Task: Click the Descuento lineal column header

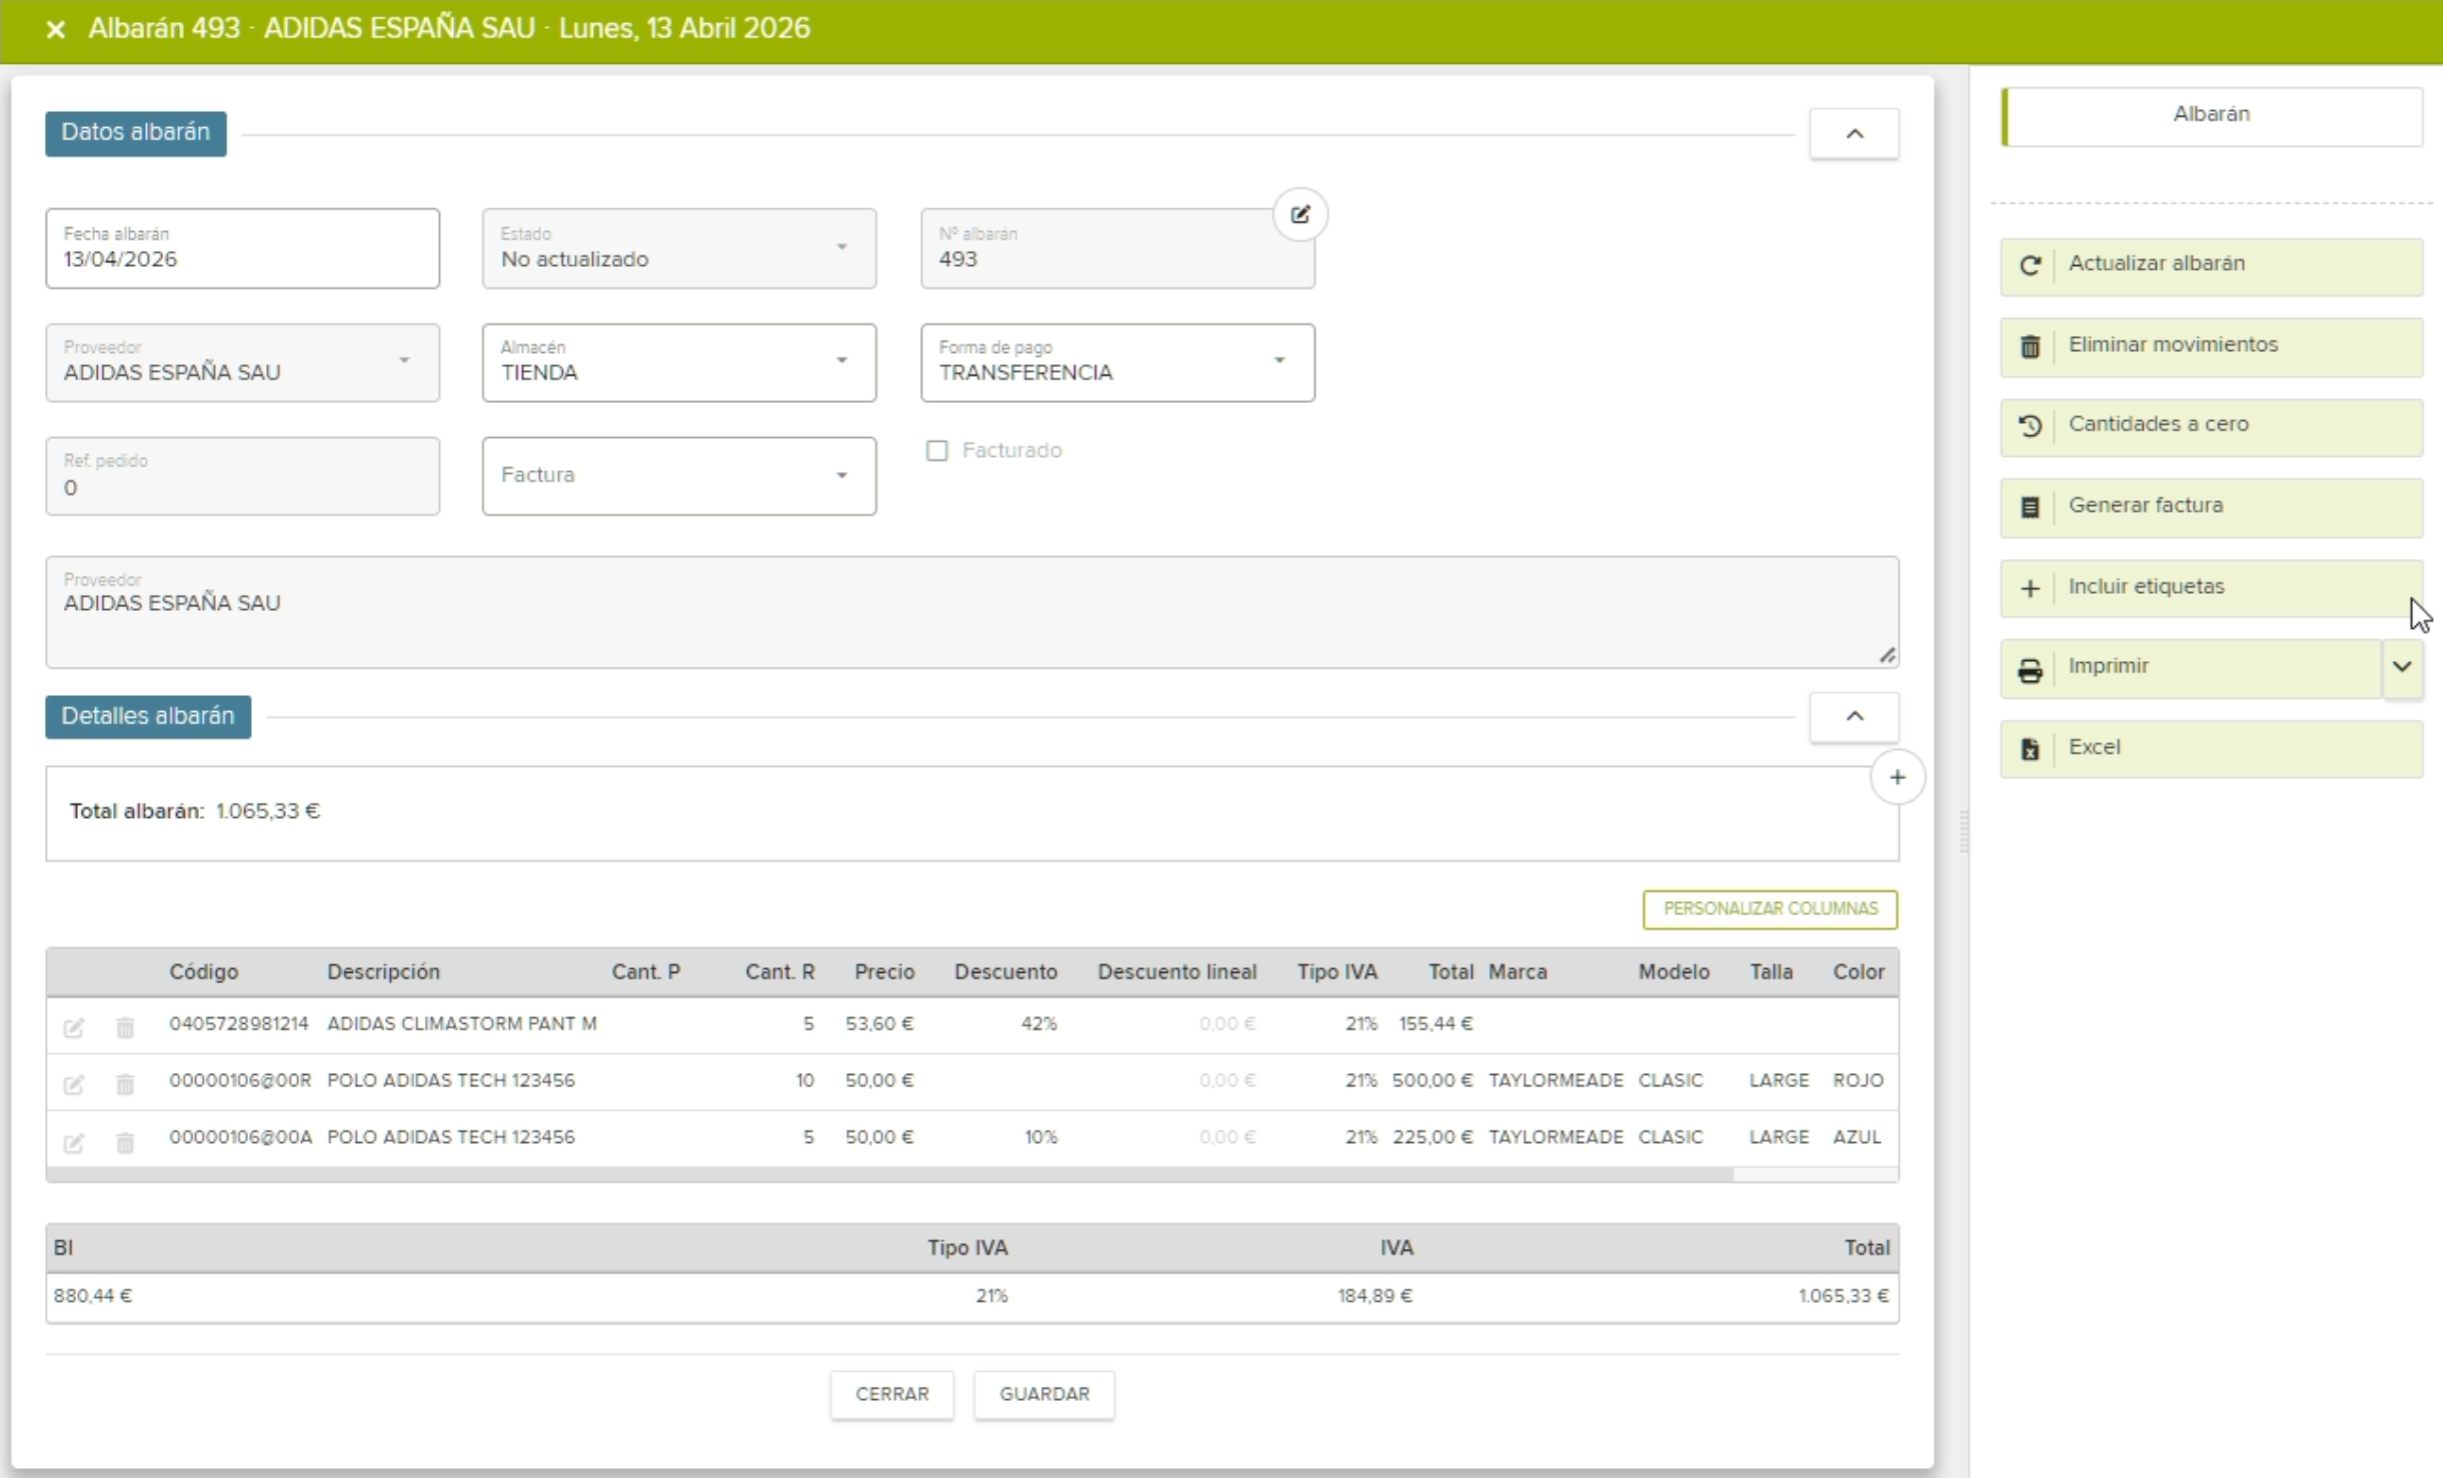Action: coord(1177,972)
